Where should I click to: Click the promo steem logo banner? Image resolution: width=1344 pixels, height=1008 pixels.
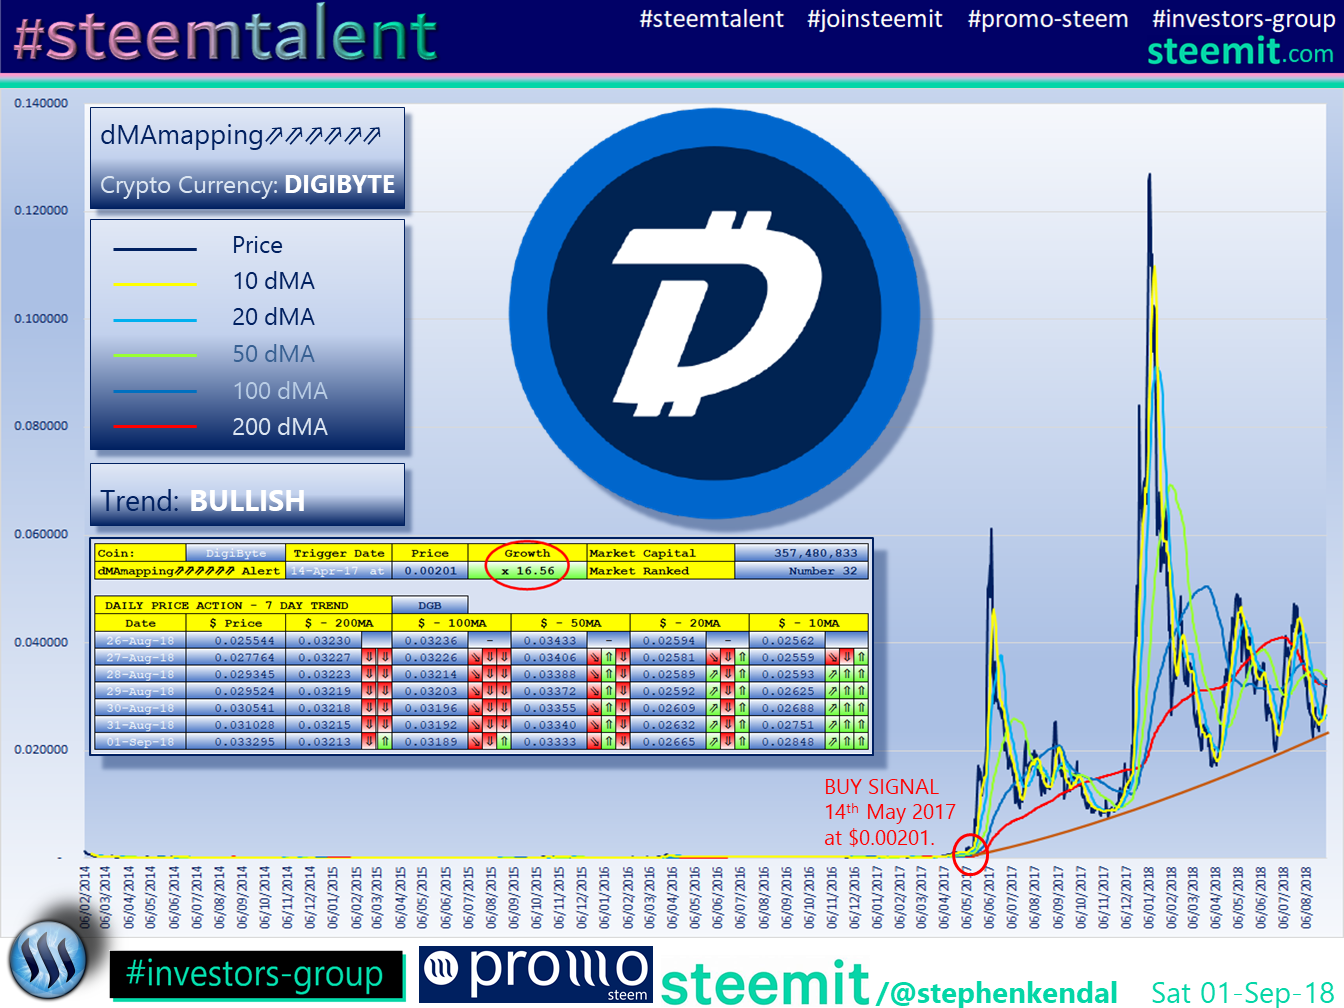click(536, 974)
